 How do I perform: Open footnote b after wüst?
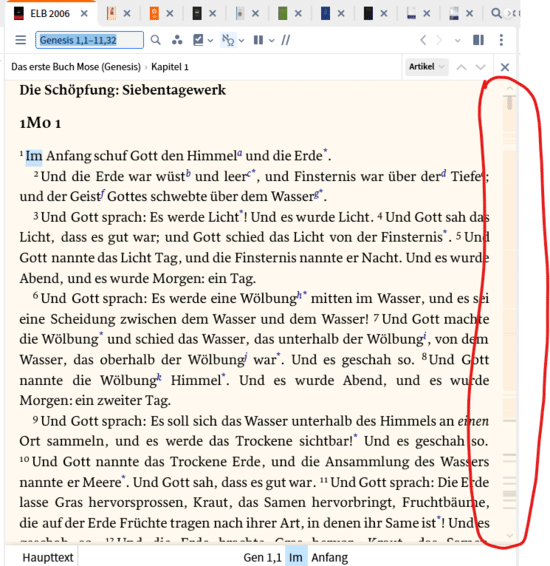click(188, 173)
